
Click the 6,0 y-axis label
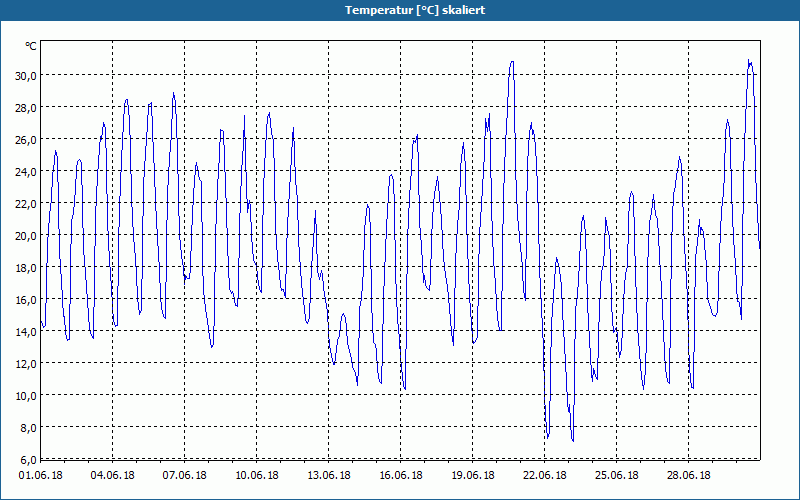click(29, 459)
